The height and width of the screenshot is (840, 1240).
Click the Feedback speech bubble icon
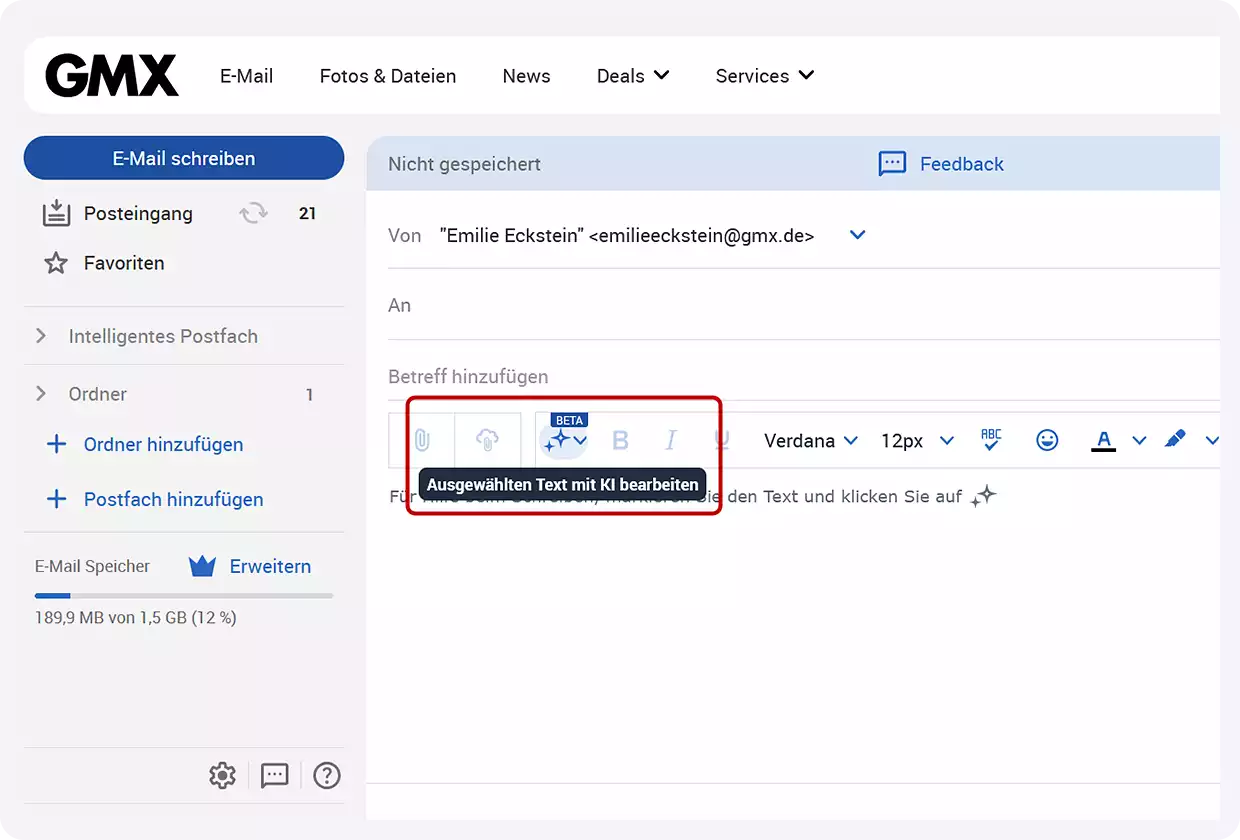click(x=892, y=164)
